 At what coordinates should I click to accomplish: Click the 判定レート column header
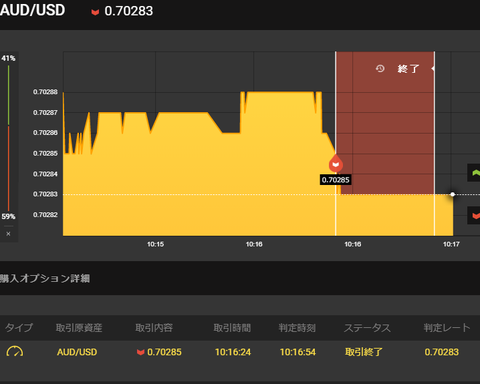point(447,328)
